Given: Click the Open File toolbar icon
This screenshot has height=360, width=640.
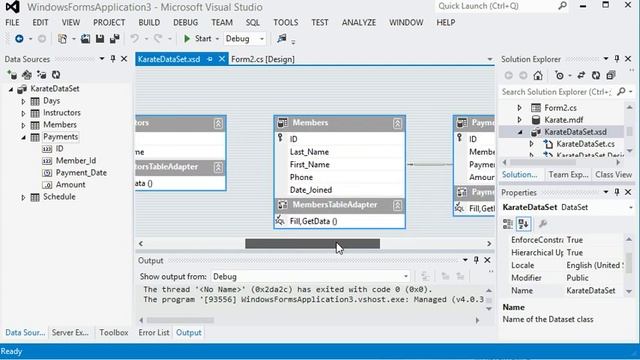Looking at the screenshot, I should pyautogui.click(x=85, y=39).
